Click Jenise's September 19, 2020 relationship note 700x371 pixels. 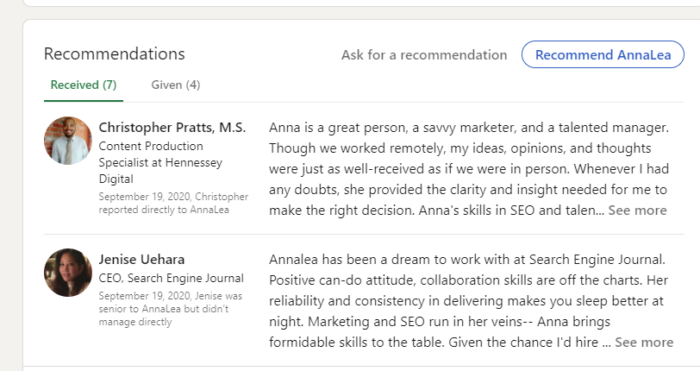[x=170, y=308]
